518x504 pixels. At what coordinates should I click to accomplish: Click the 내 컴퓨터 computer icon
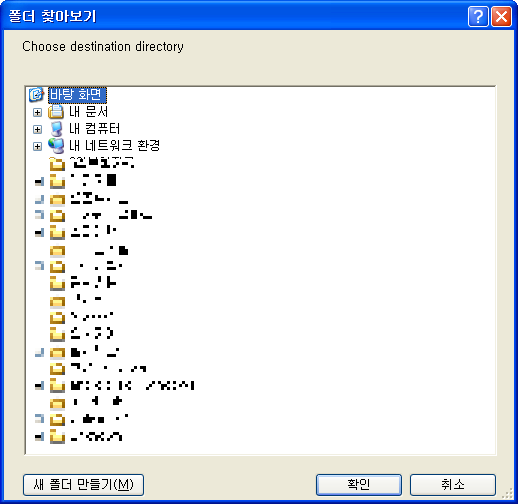pos(56,129)
